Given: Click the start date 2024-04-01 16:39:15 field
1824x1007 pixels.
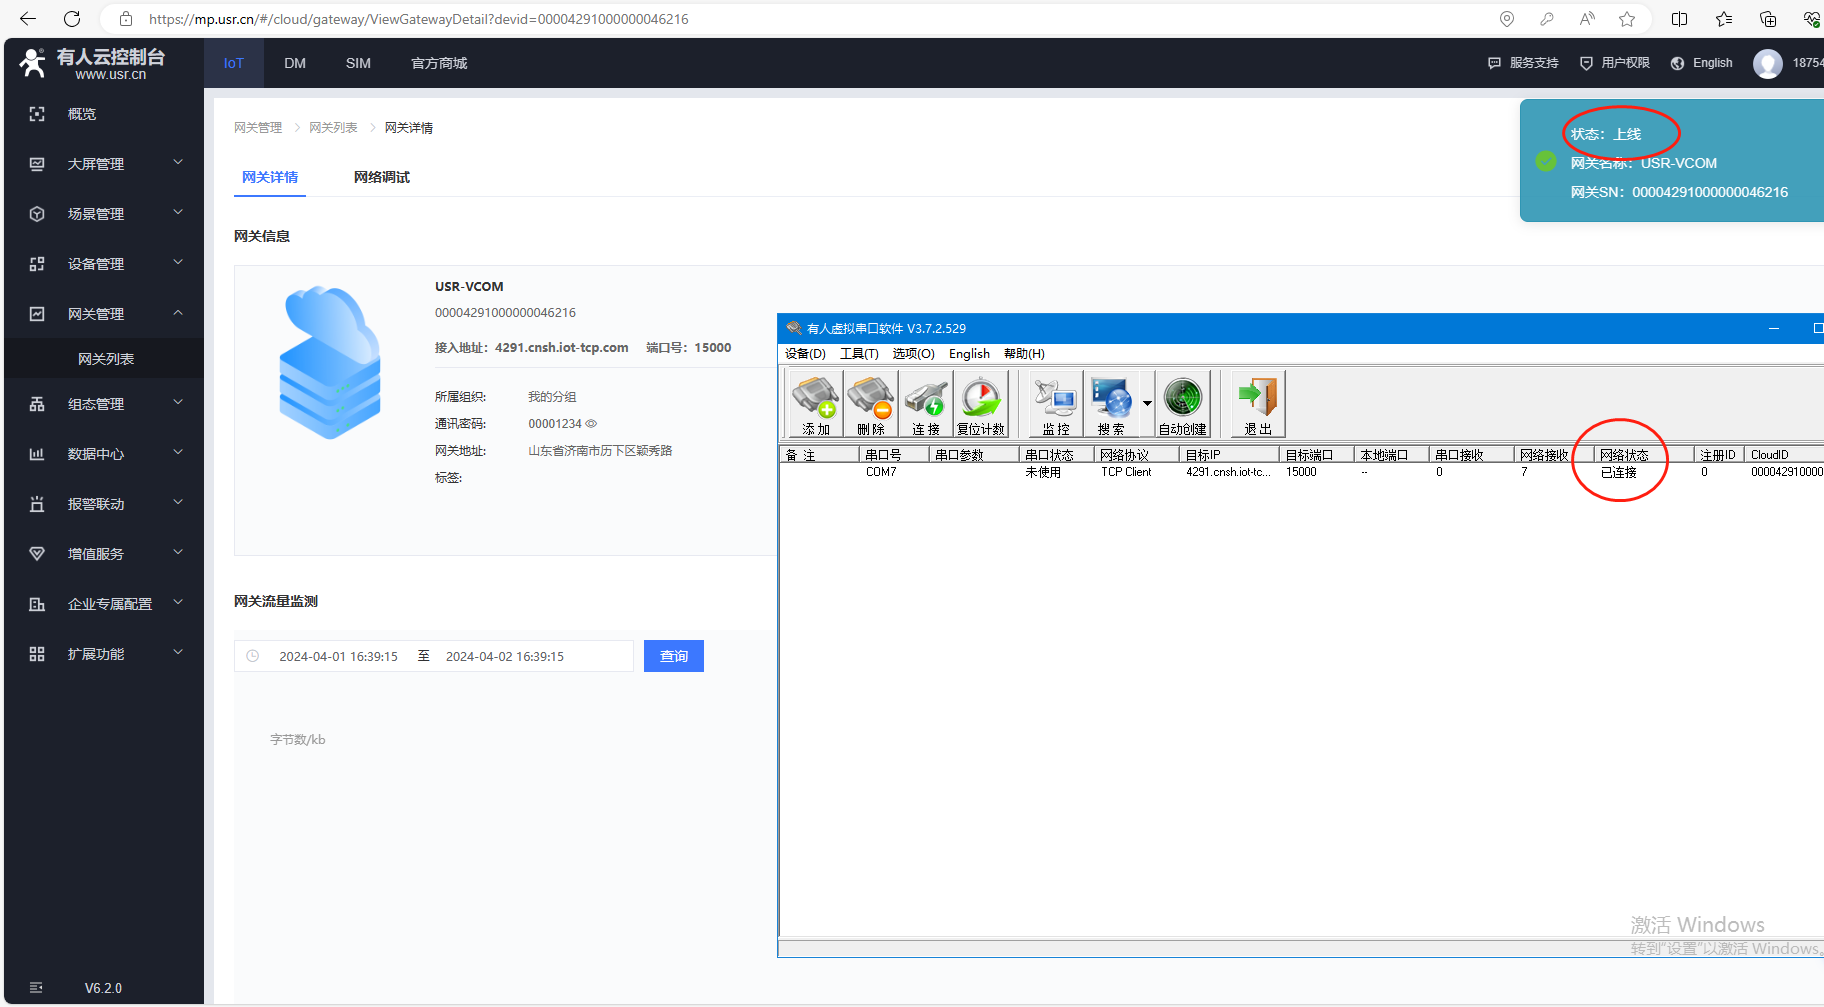Looking at the screenshot, I should tap(338, 657).
